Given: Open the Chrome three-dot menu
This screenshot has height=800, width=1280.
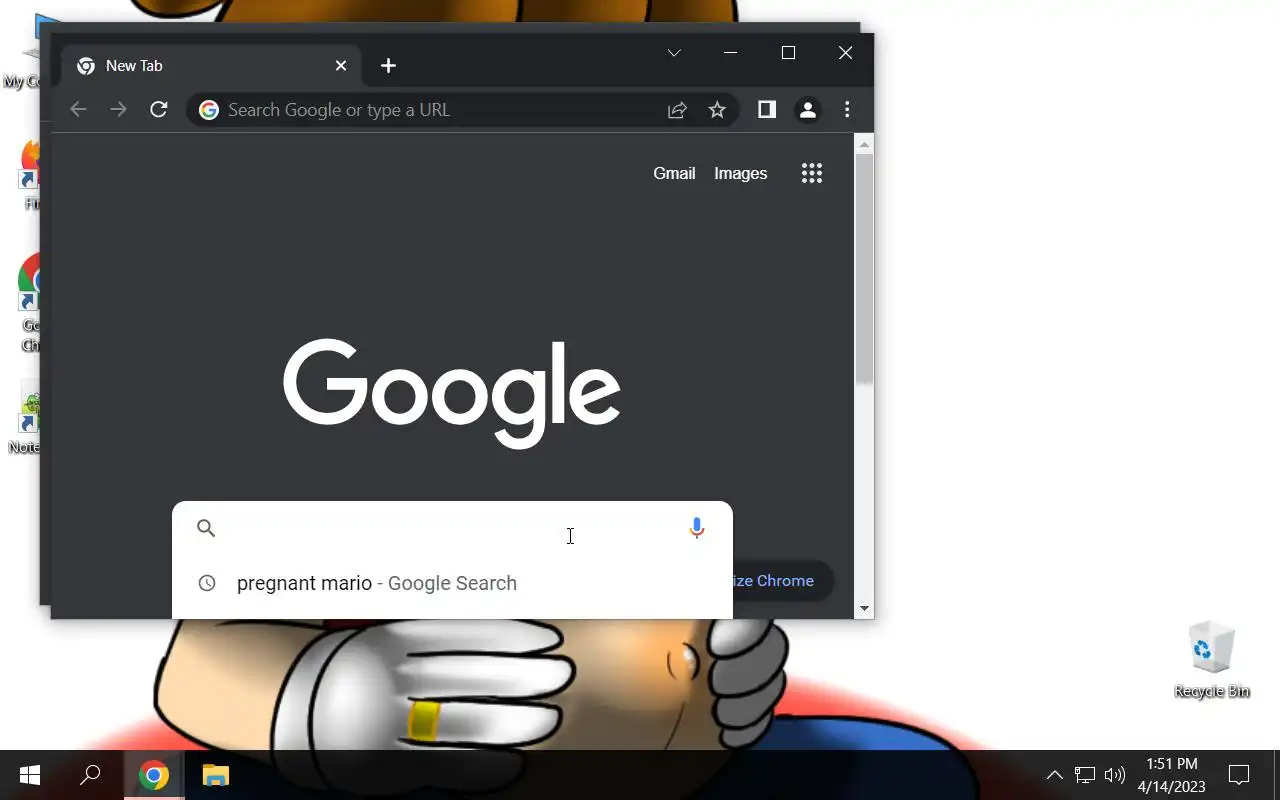Looking at the screenshot, I should click(x=847, y=110).
